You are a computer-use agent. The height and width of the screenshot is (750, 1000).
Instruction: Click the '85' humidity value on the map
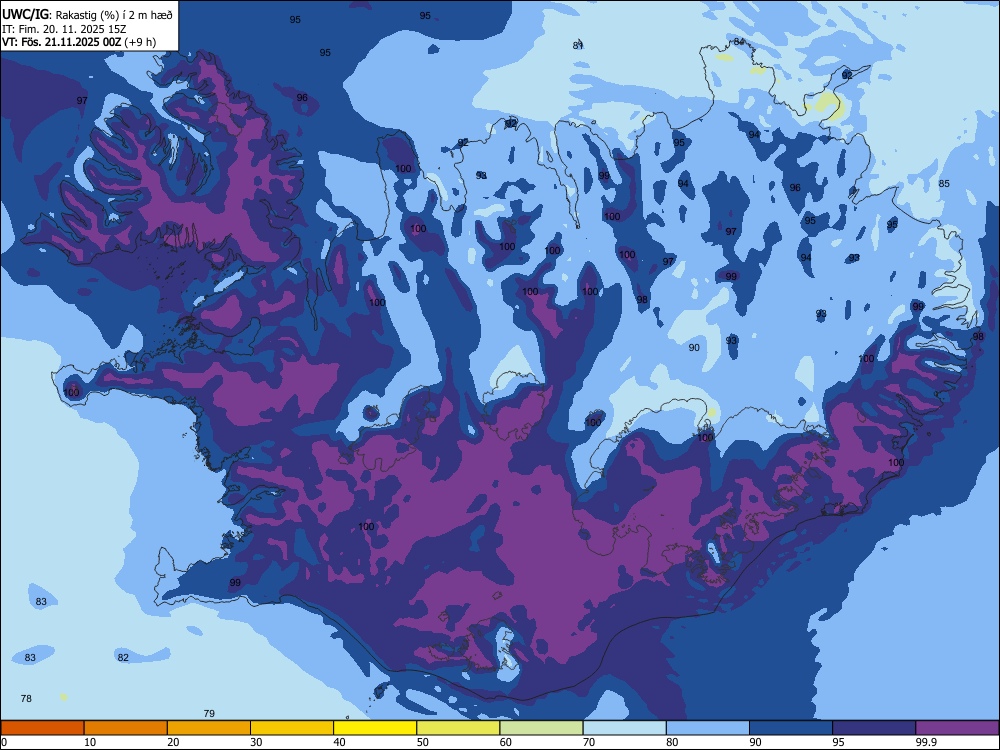(944, 184)
